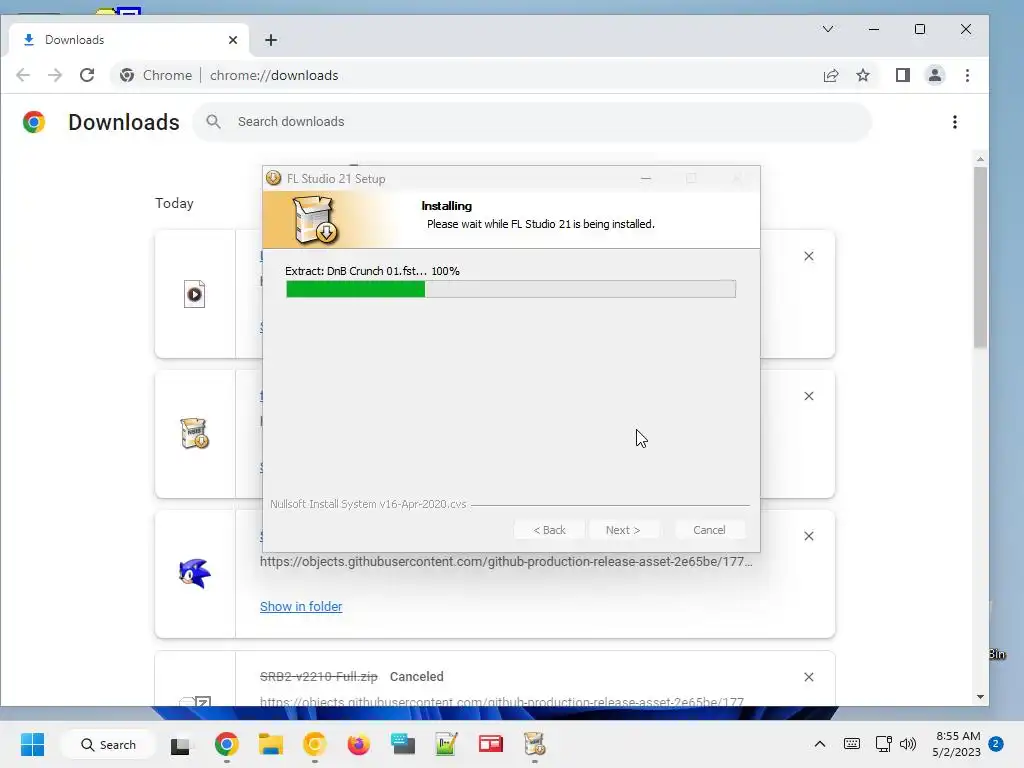Viewport: 1024px width, 768px height.
Task: Remove the installer download entry
Action: [808, 396]
